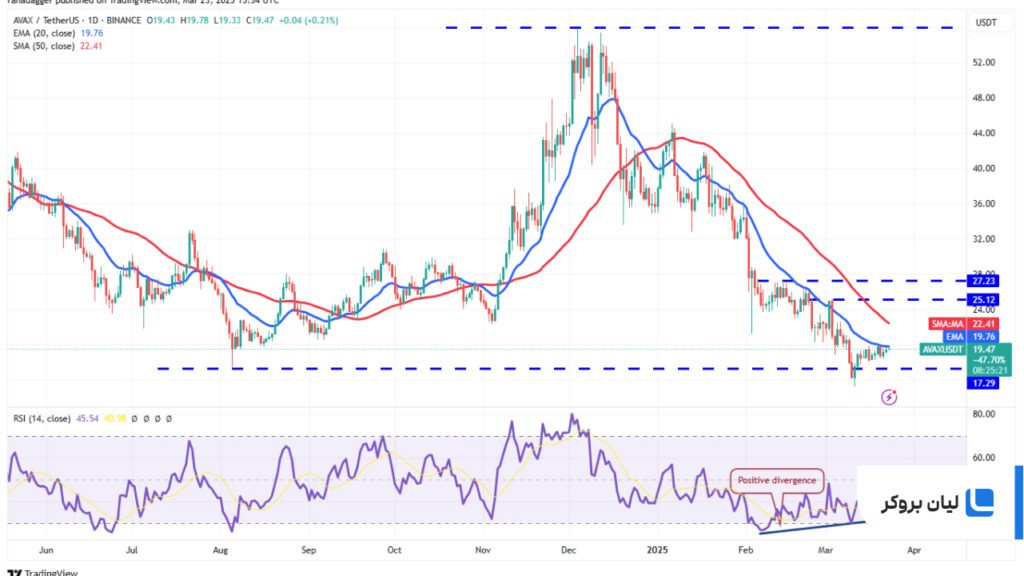Click the Aug label on time axis
Image resolution: width=1024 pixels, height=576 pixels.
tap(221, 551)
